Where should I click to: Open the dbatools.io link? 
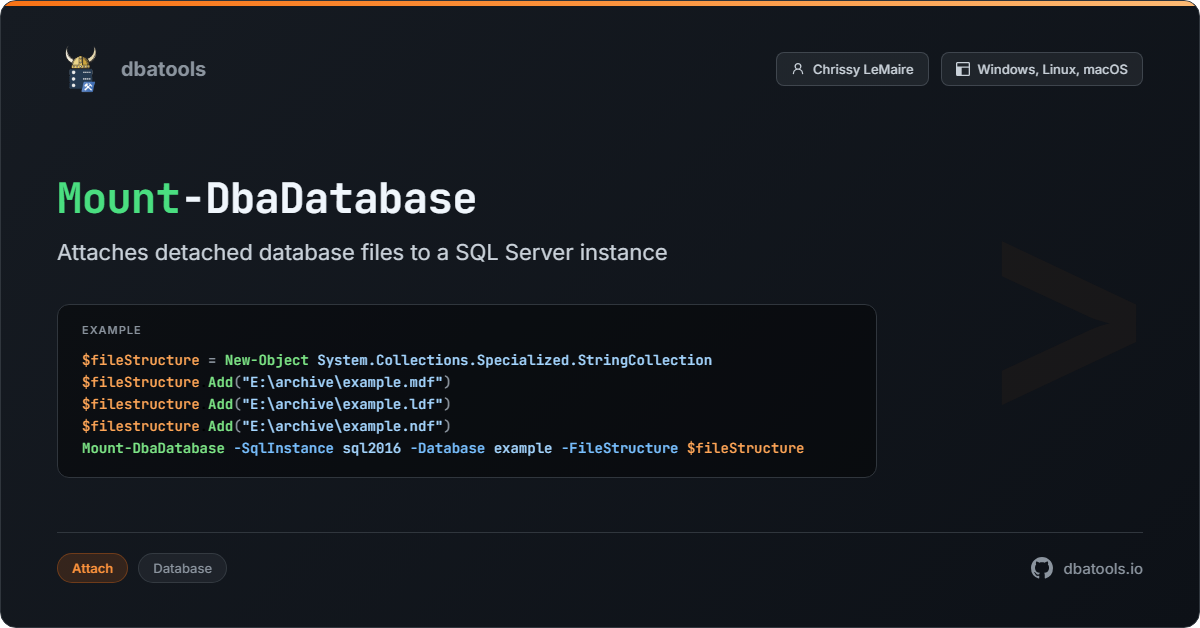pyautogui.click(x=1103, y=568)
